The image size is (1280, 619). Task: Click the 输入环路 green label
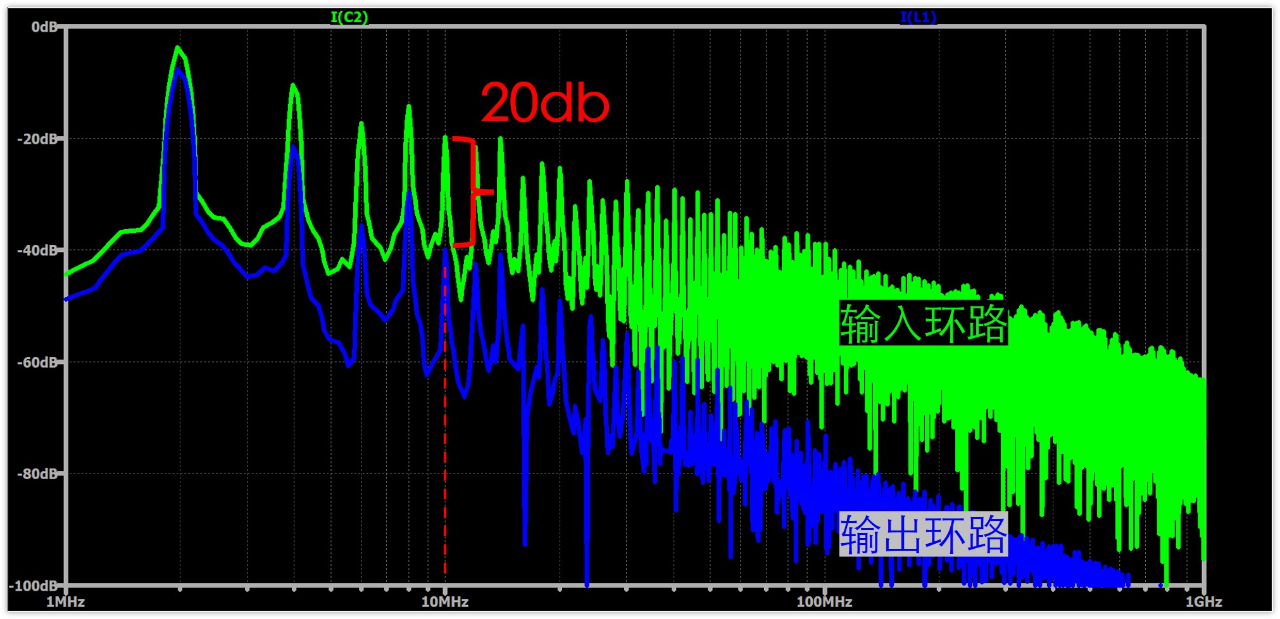tap(923, 324)
